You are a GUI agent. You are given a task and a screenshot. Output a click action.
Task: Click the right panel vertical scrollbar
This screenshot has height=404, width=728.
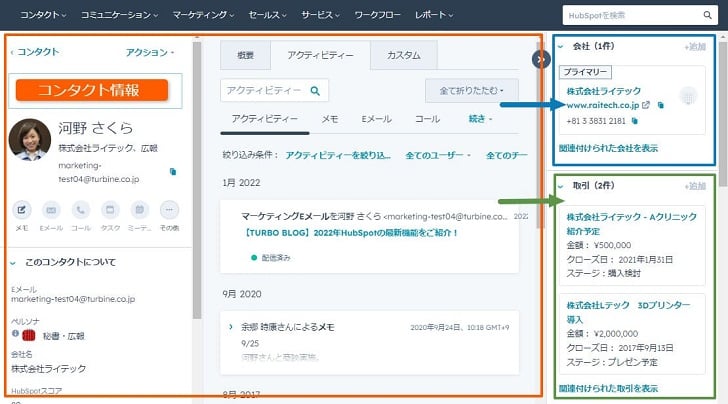pos(723,114)
